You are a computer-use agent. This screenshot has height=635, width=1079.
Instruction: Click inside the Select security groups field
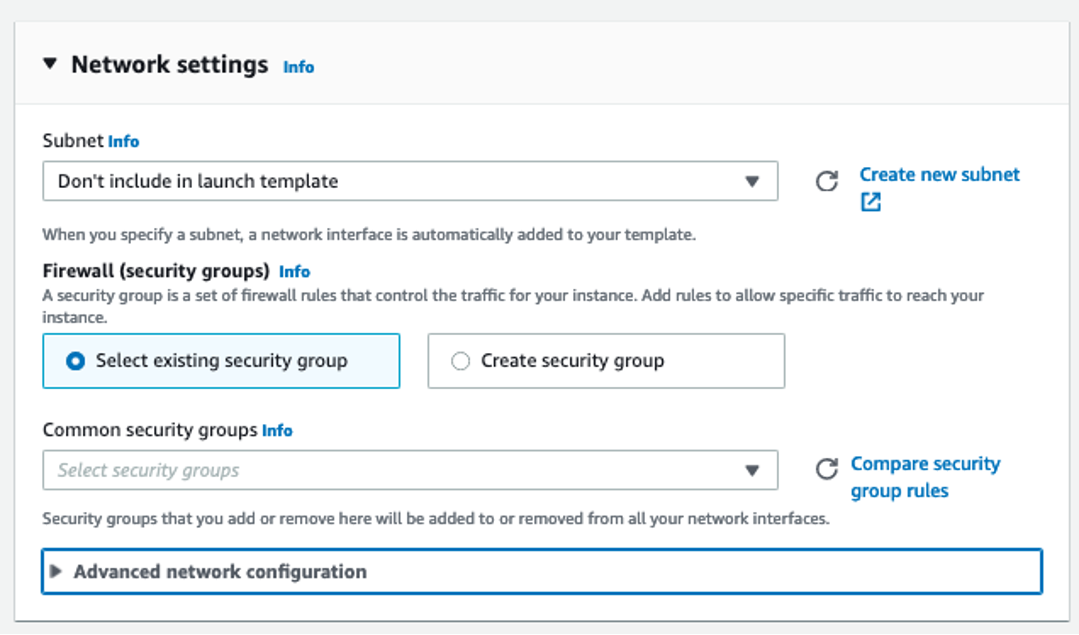tap(300, 468)
